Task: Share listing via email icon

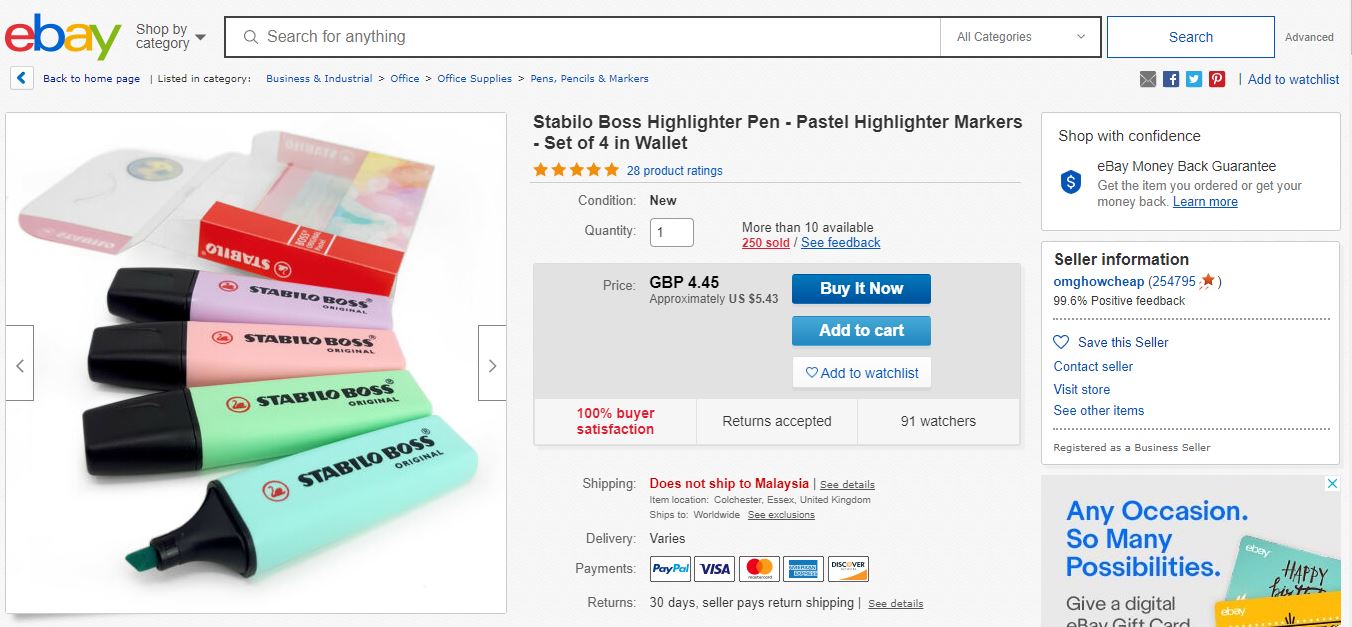Action: [x=1148, y=79]
